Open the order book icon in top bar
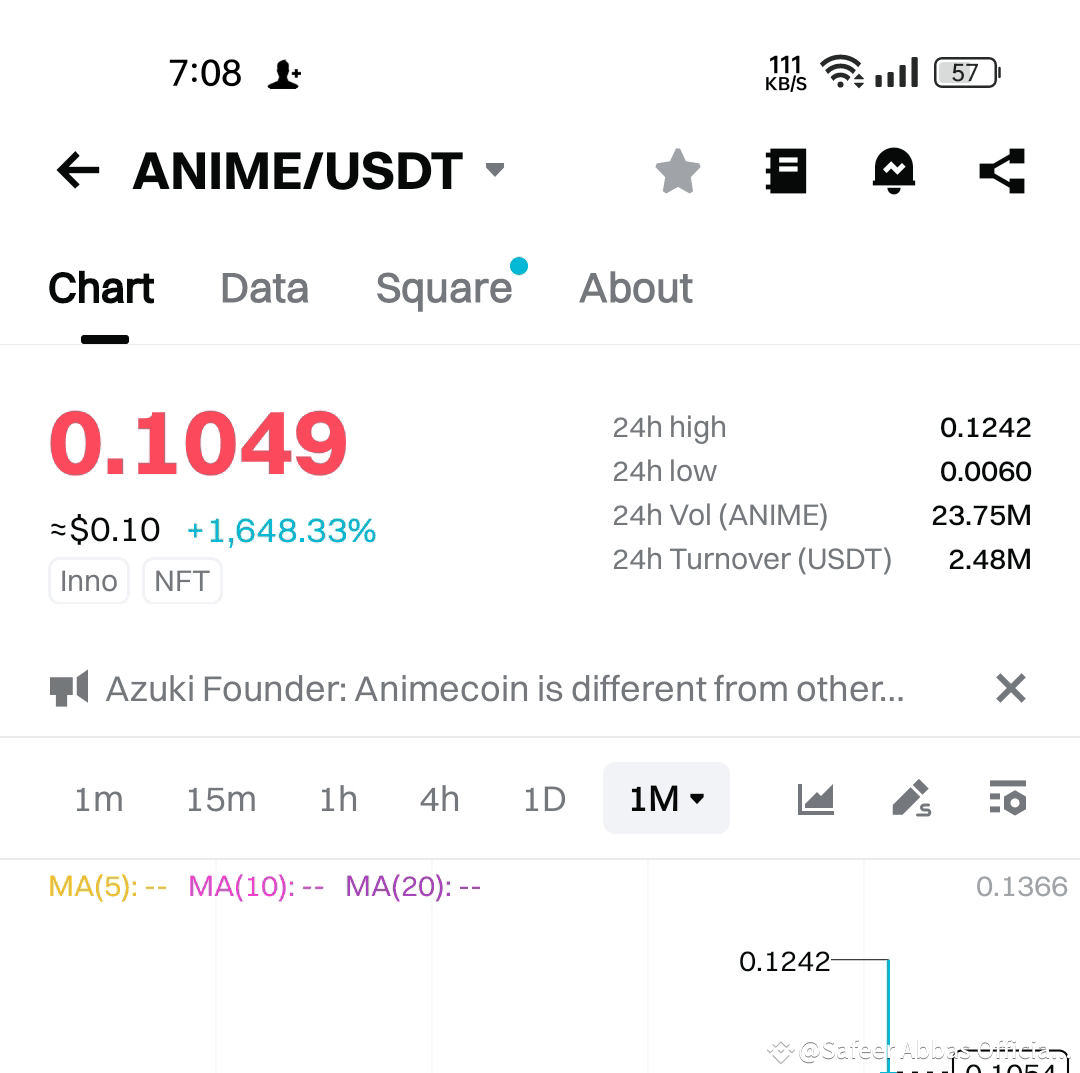 tap(786, 170)
